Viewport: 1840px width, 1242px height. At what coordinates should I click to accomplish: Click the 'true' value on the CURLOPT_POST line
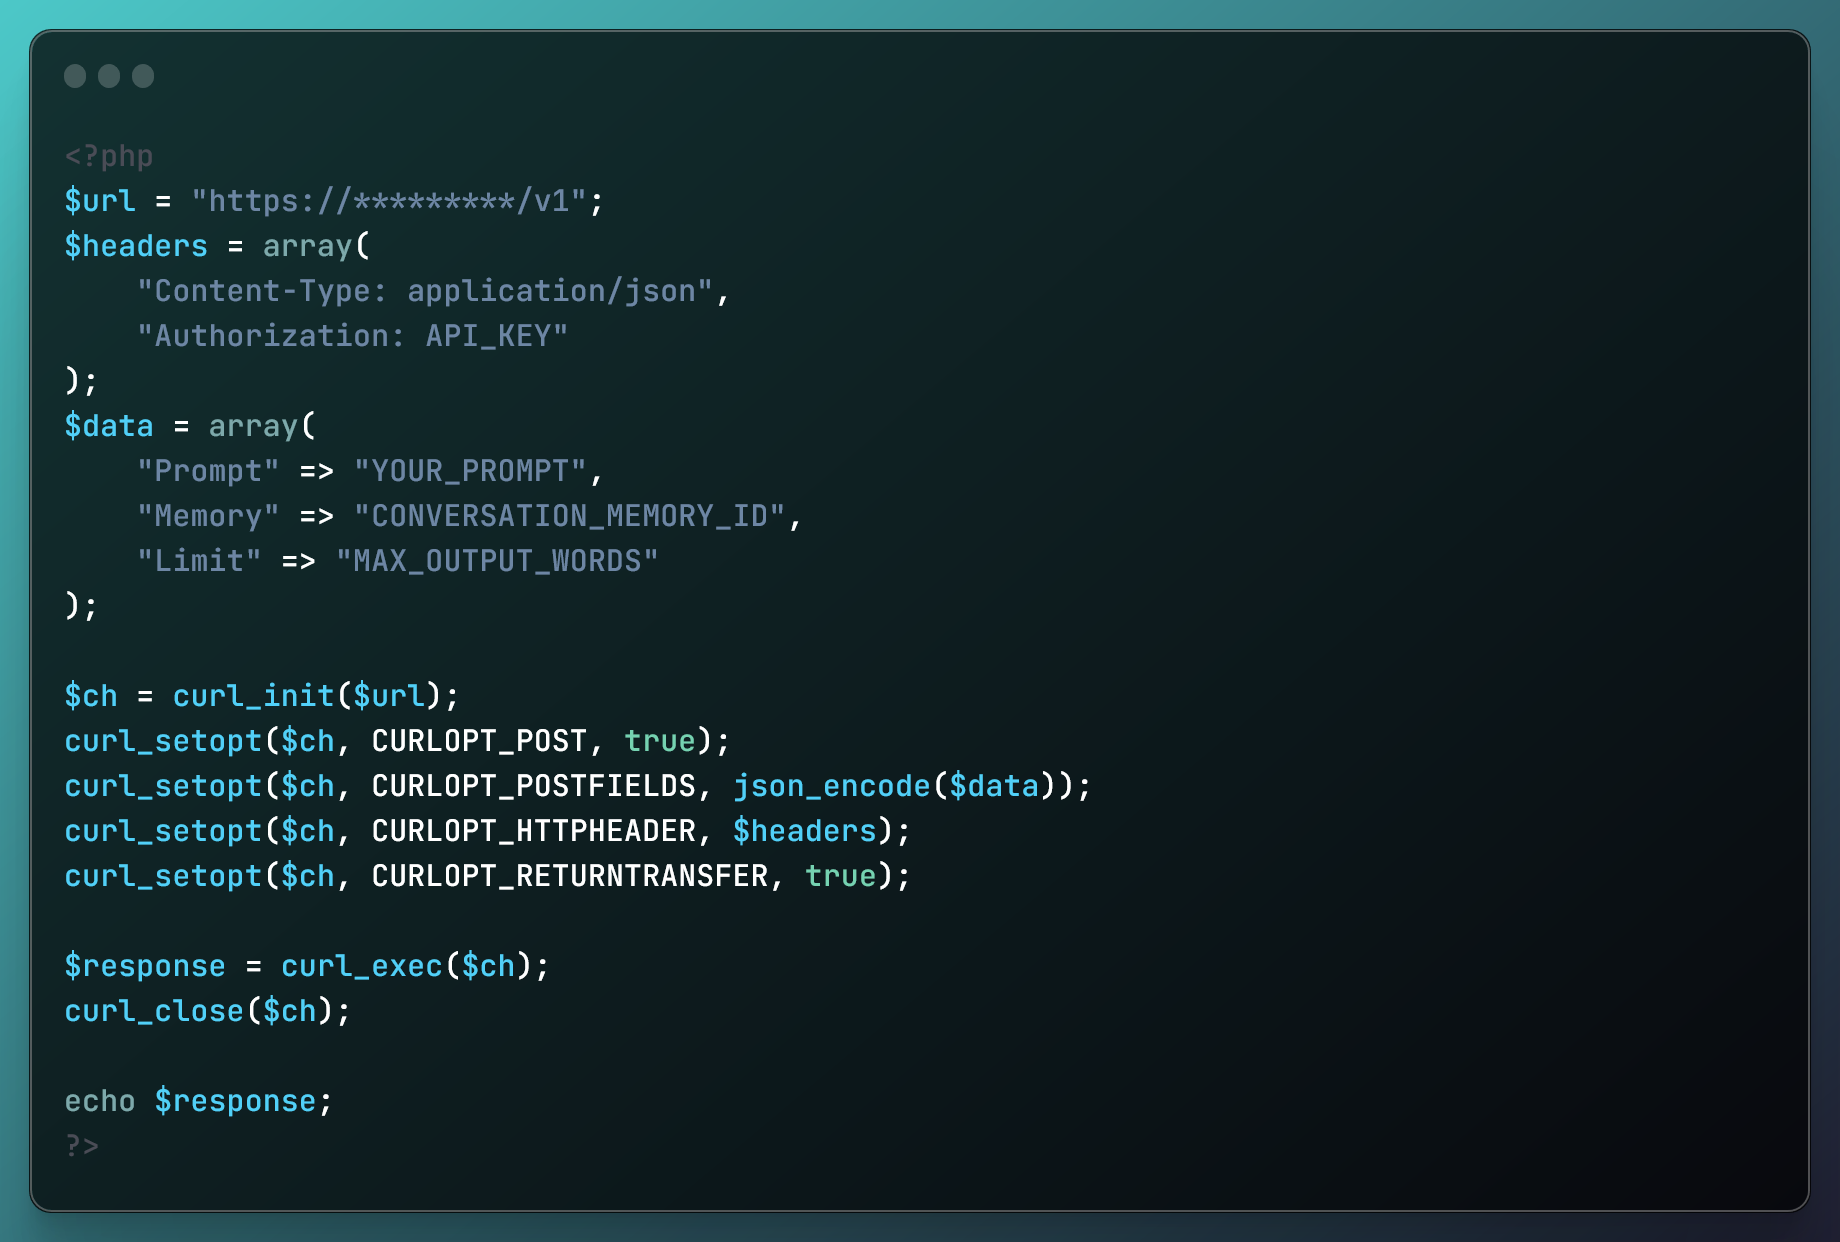coord(660,741)
